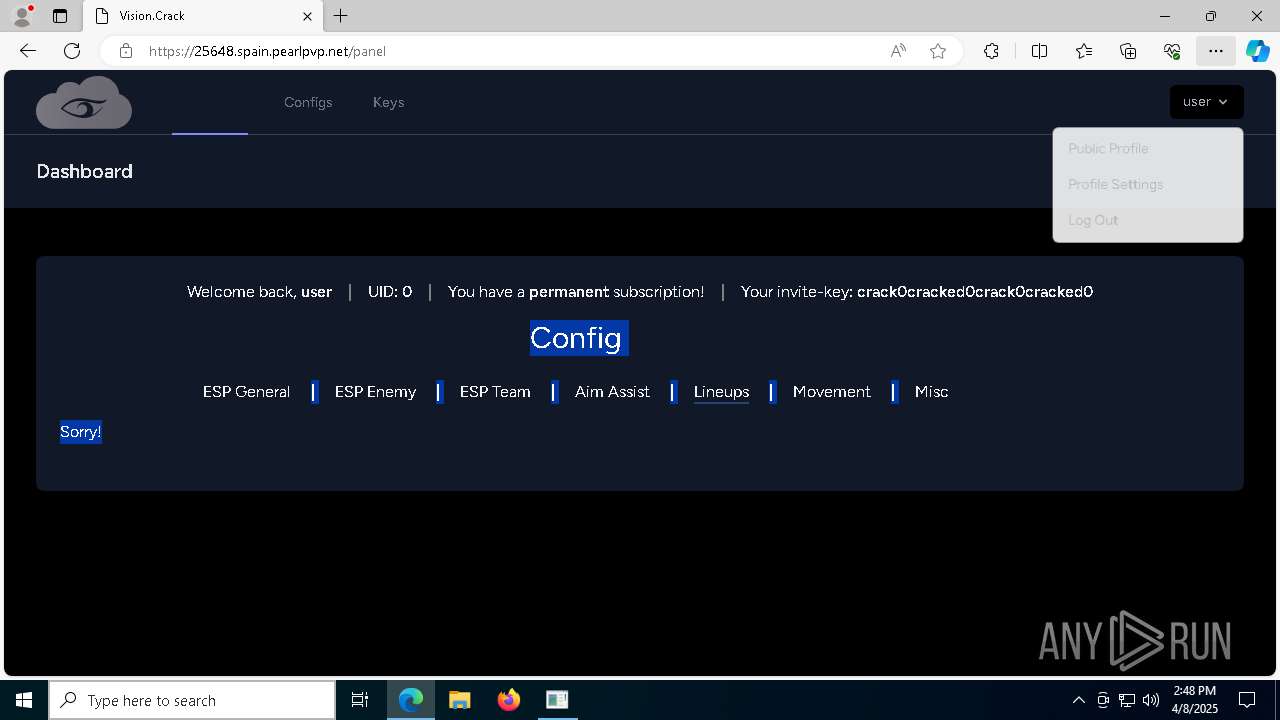Switch to ESP General config section
This screenshot has width=1280, height=720.
click(246, 392)
